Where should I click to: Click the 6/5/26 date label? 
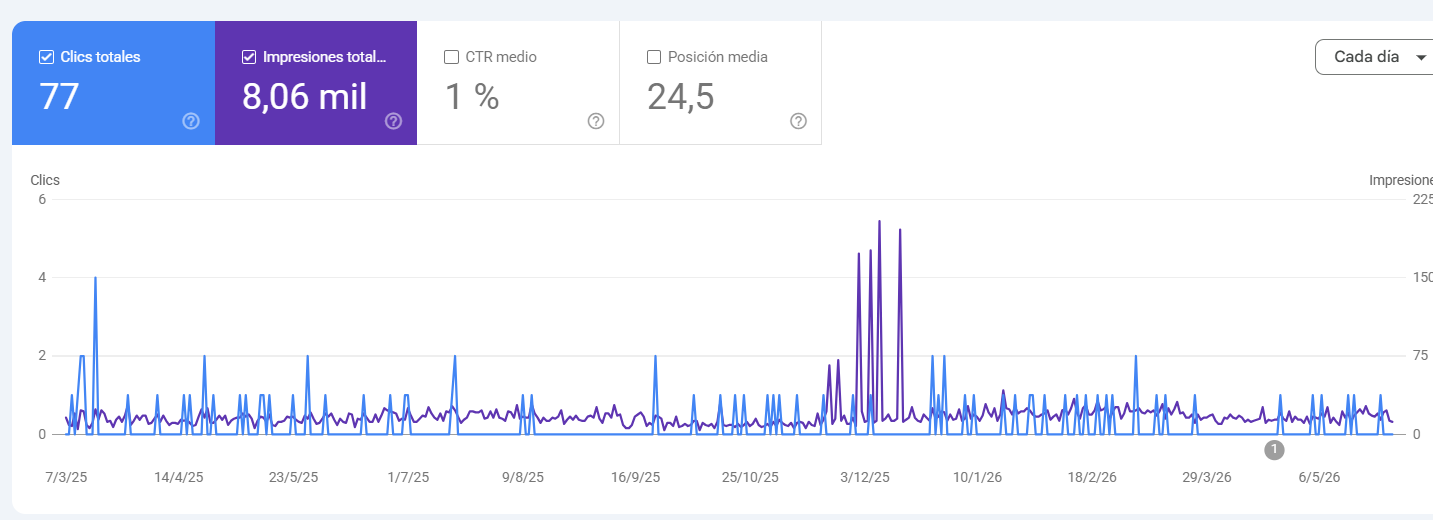tap(1319, 477)
